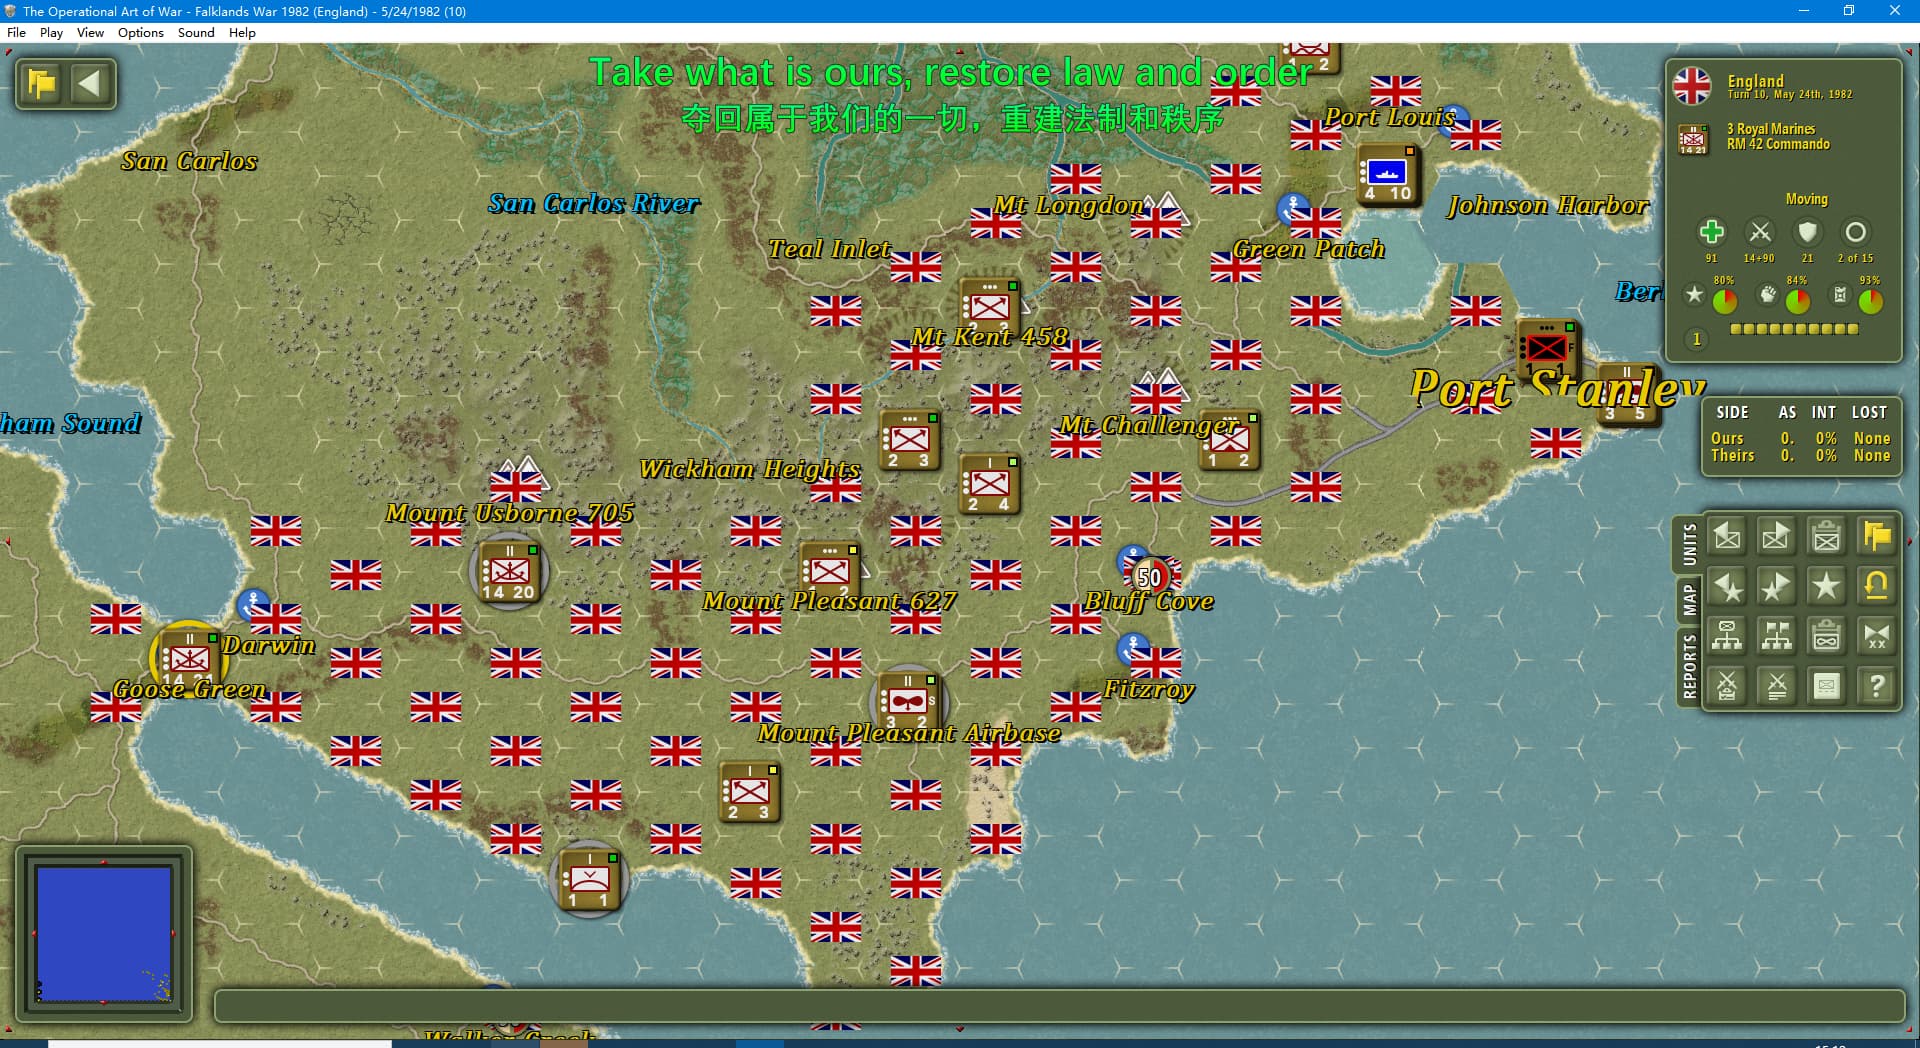Viewport: 1920px width, 1048px height.
Task: Click the fist readiness icon in unit panel
Action: [1768, 294]
